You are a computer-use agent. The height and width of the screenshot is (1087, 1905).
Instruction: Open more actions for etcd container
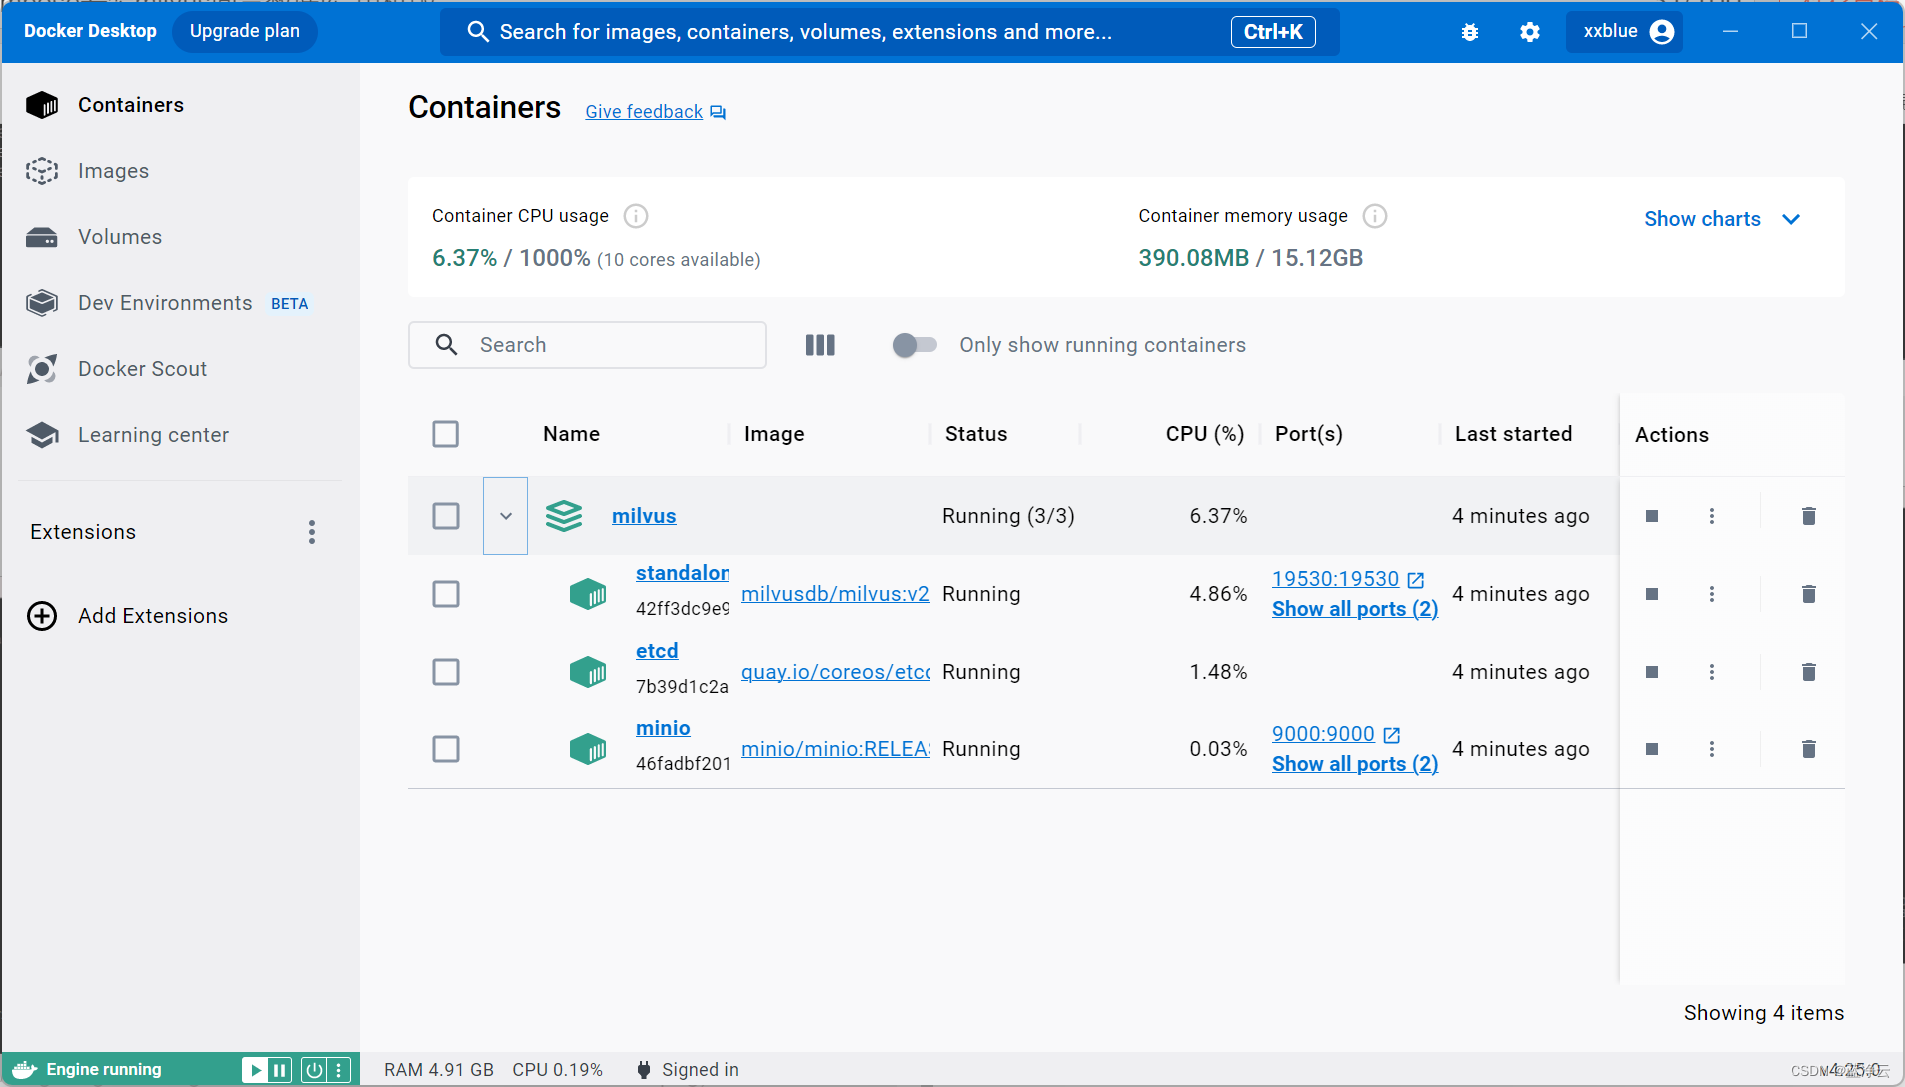click(1712, 672)
